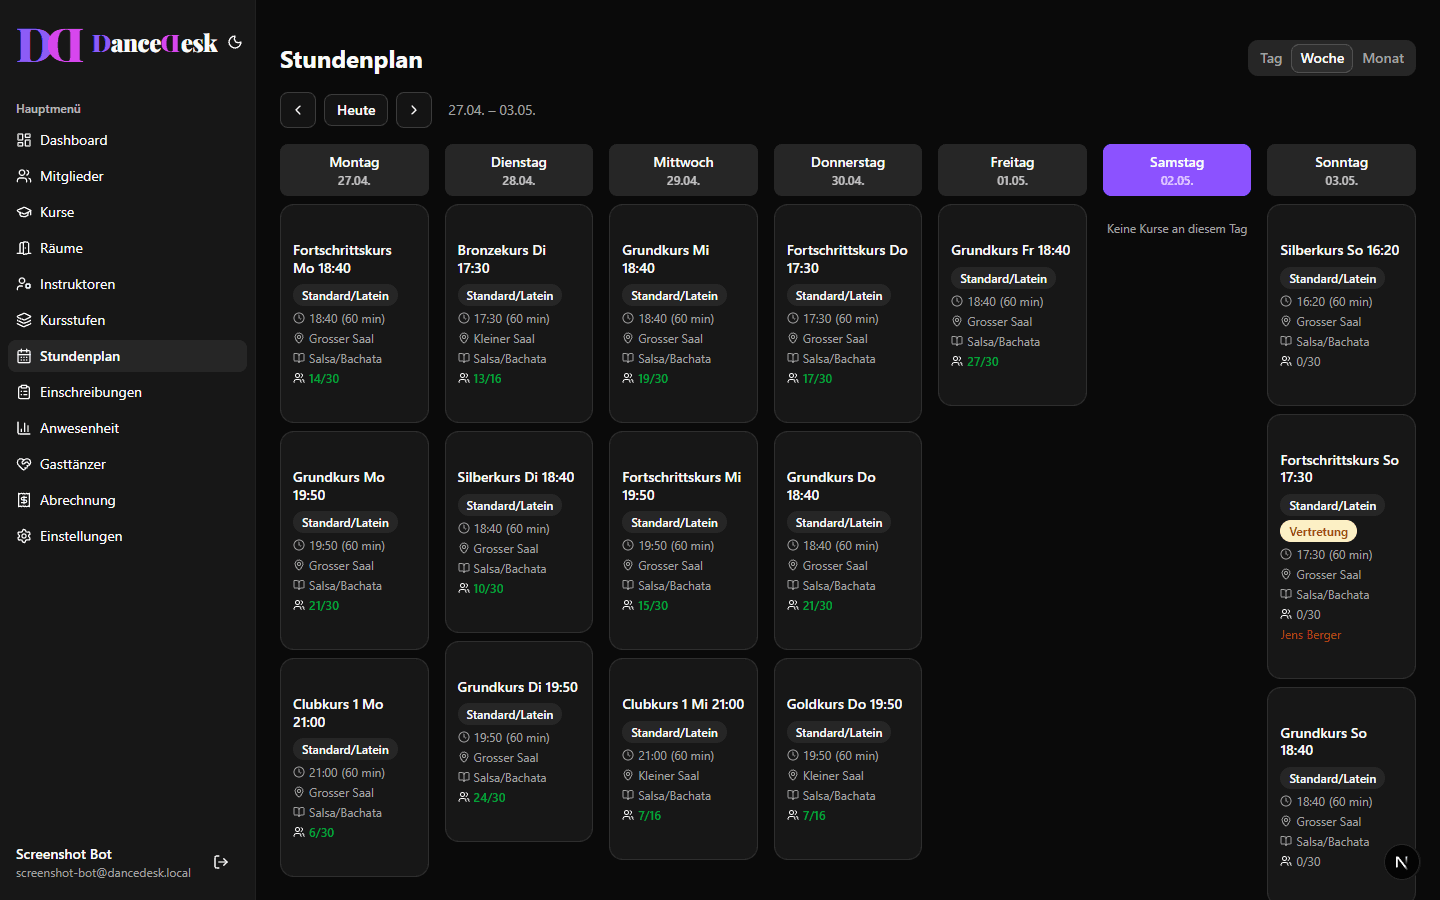Click the Anwesenheit chart icon

(x=24, y=428)
